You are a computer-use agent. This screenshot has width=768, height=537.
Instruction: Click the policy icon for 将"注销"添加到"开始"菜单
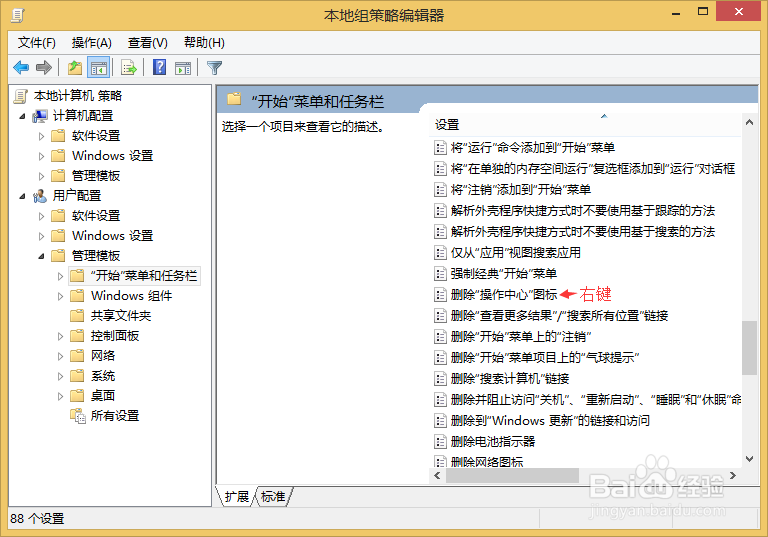click(x=440, y=189)
